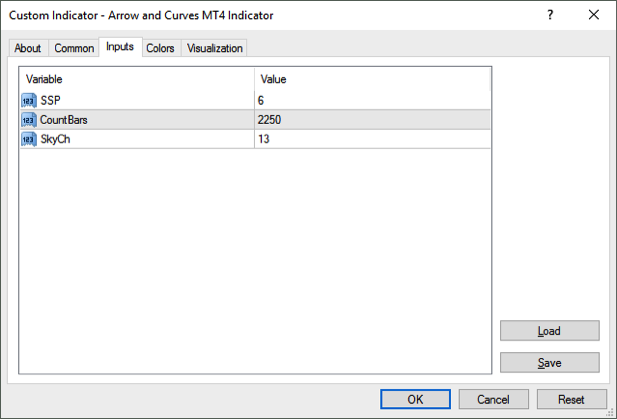This screenshot has width=617, height=420.
Task: Select the SkyCh variable name
Action: click(x=55, y=139)
